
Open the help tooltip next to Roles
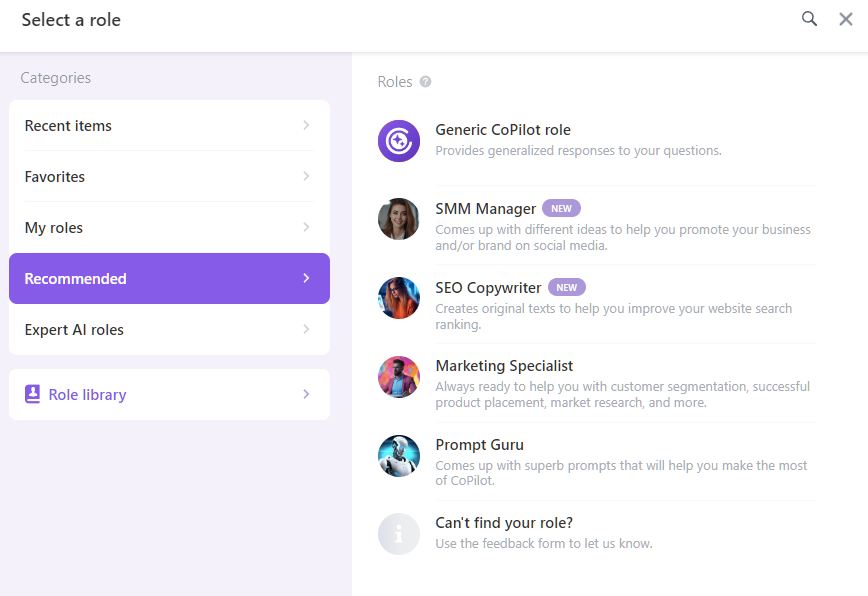coord(427,82)
